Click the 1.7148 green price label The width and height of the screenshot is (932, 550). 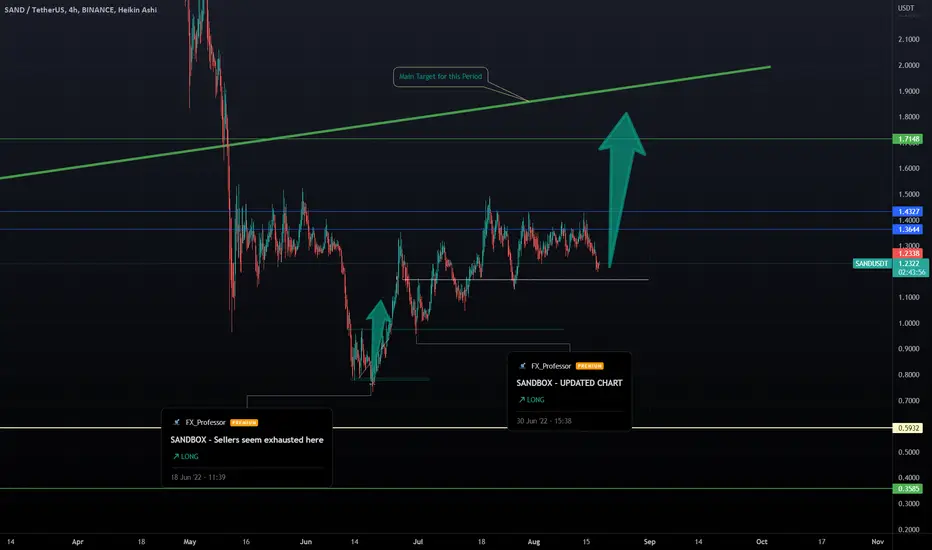[x=908, y=139]
